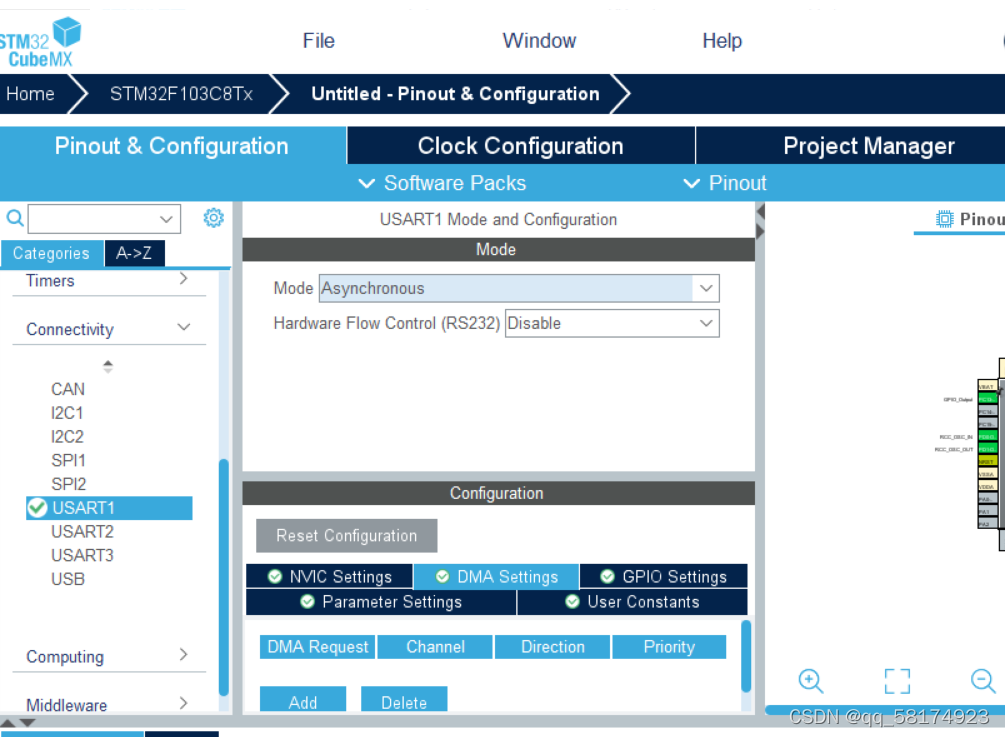Collapse the Connectivity category
The image size is (1005, 737).
point(109,329)
